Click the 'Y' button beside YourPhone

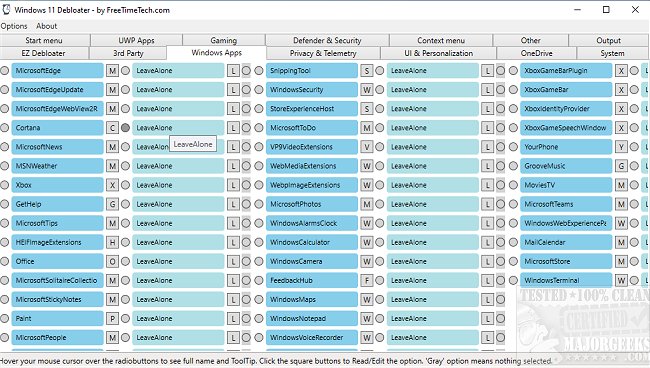621,147
